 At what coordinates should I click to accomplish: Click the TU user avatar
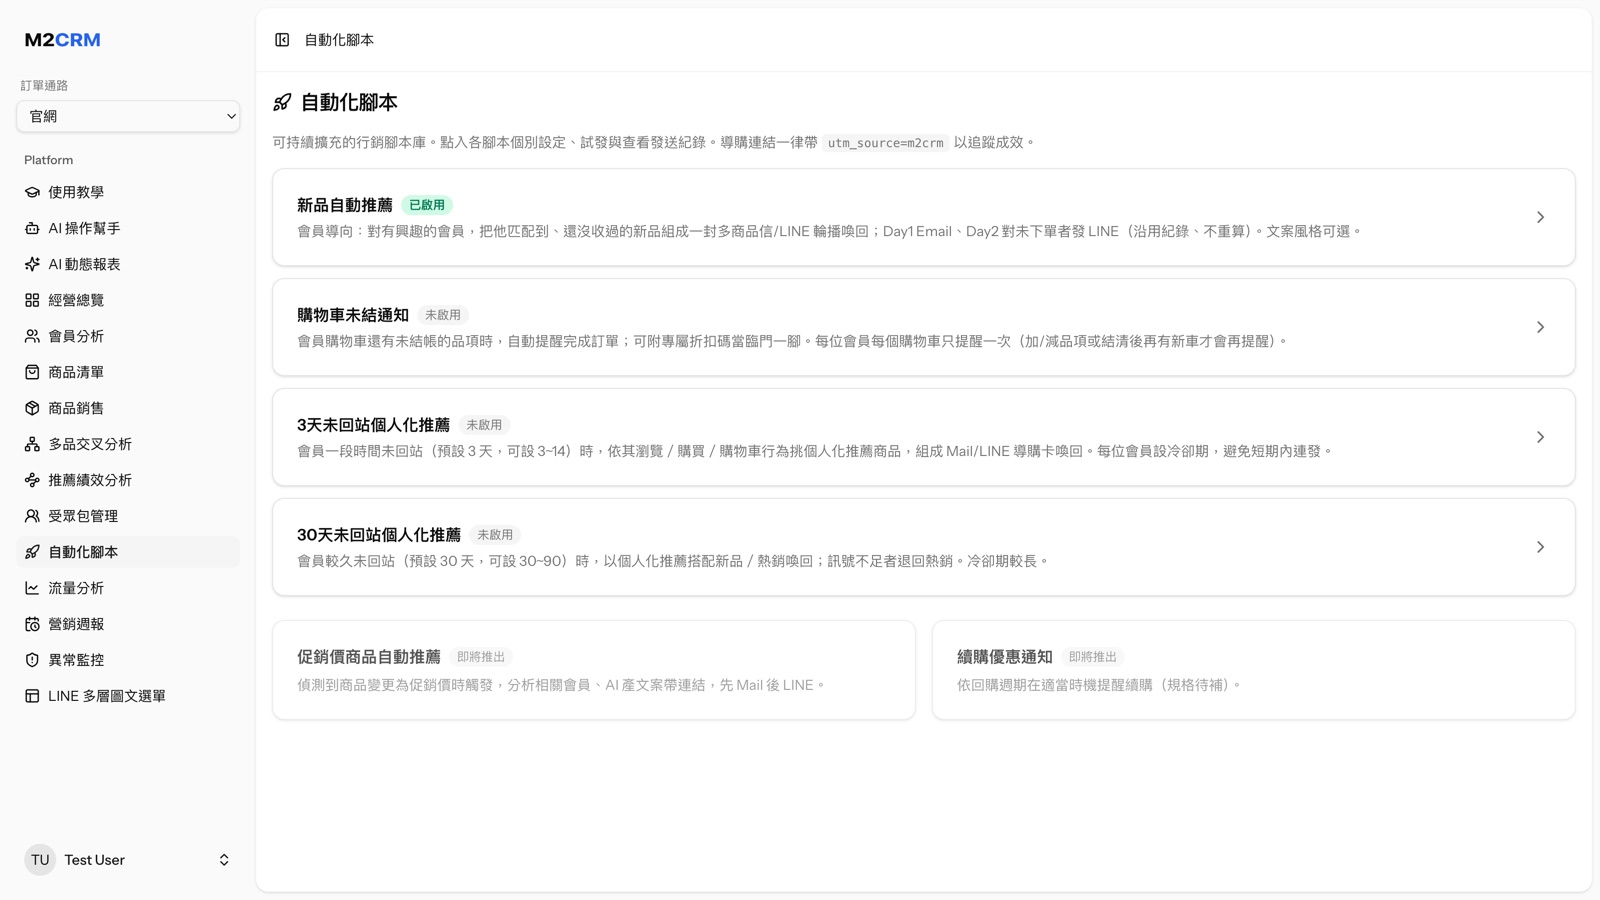point(40,860)
